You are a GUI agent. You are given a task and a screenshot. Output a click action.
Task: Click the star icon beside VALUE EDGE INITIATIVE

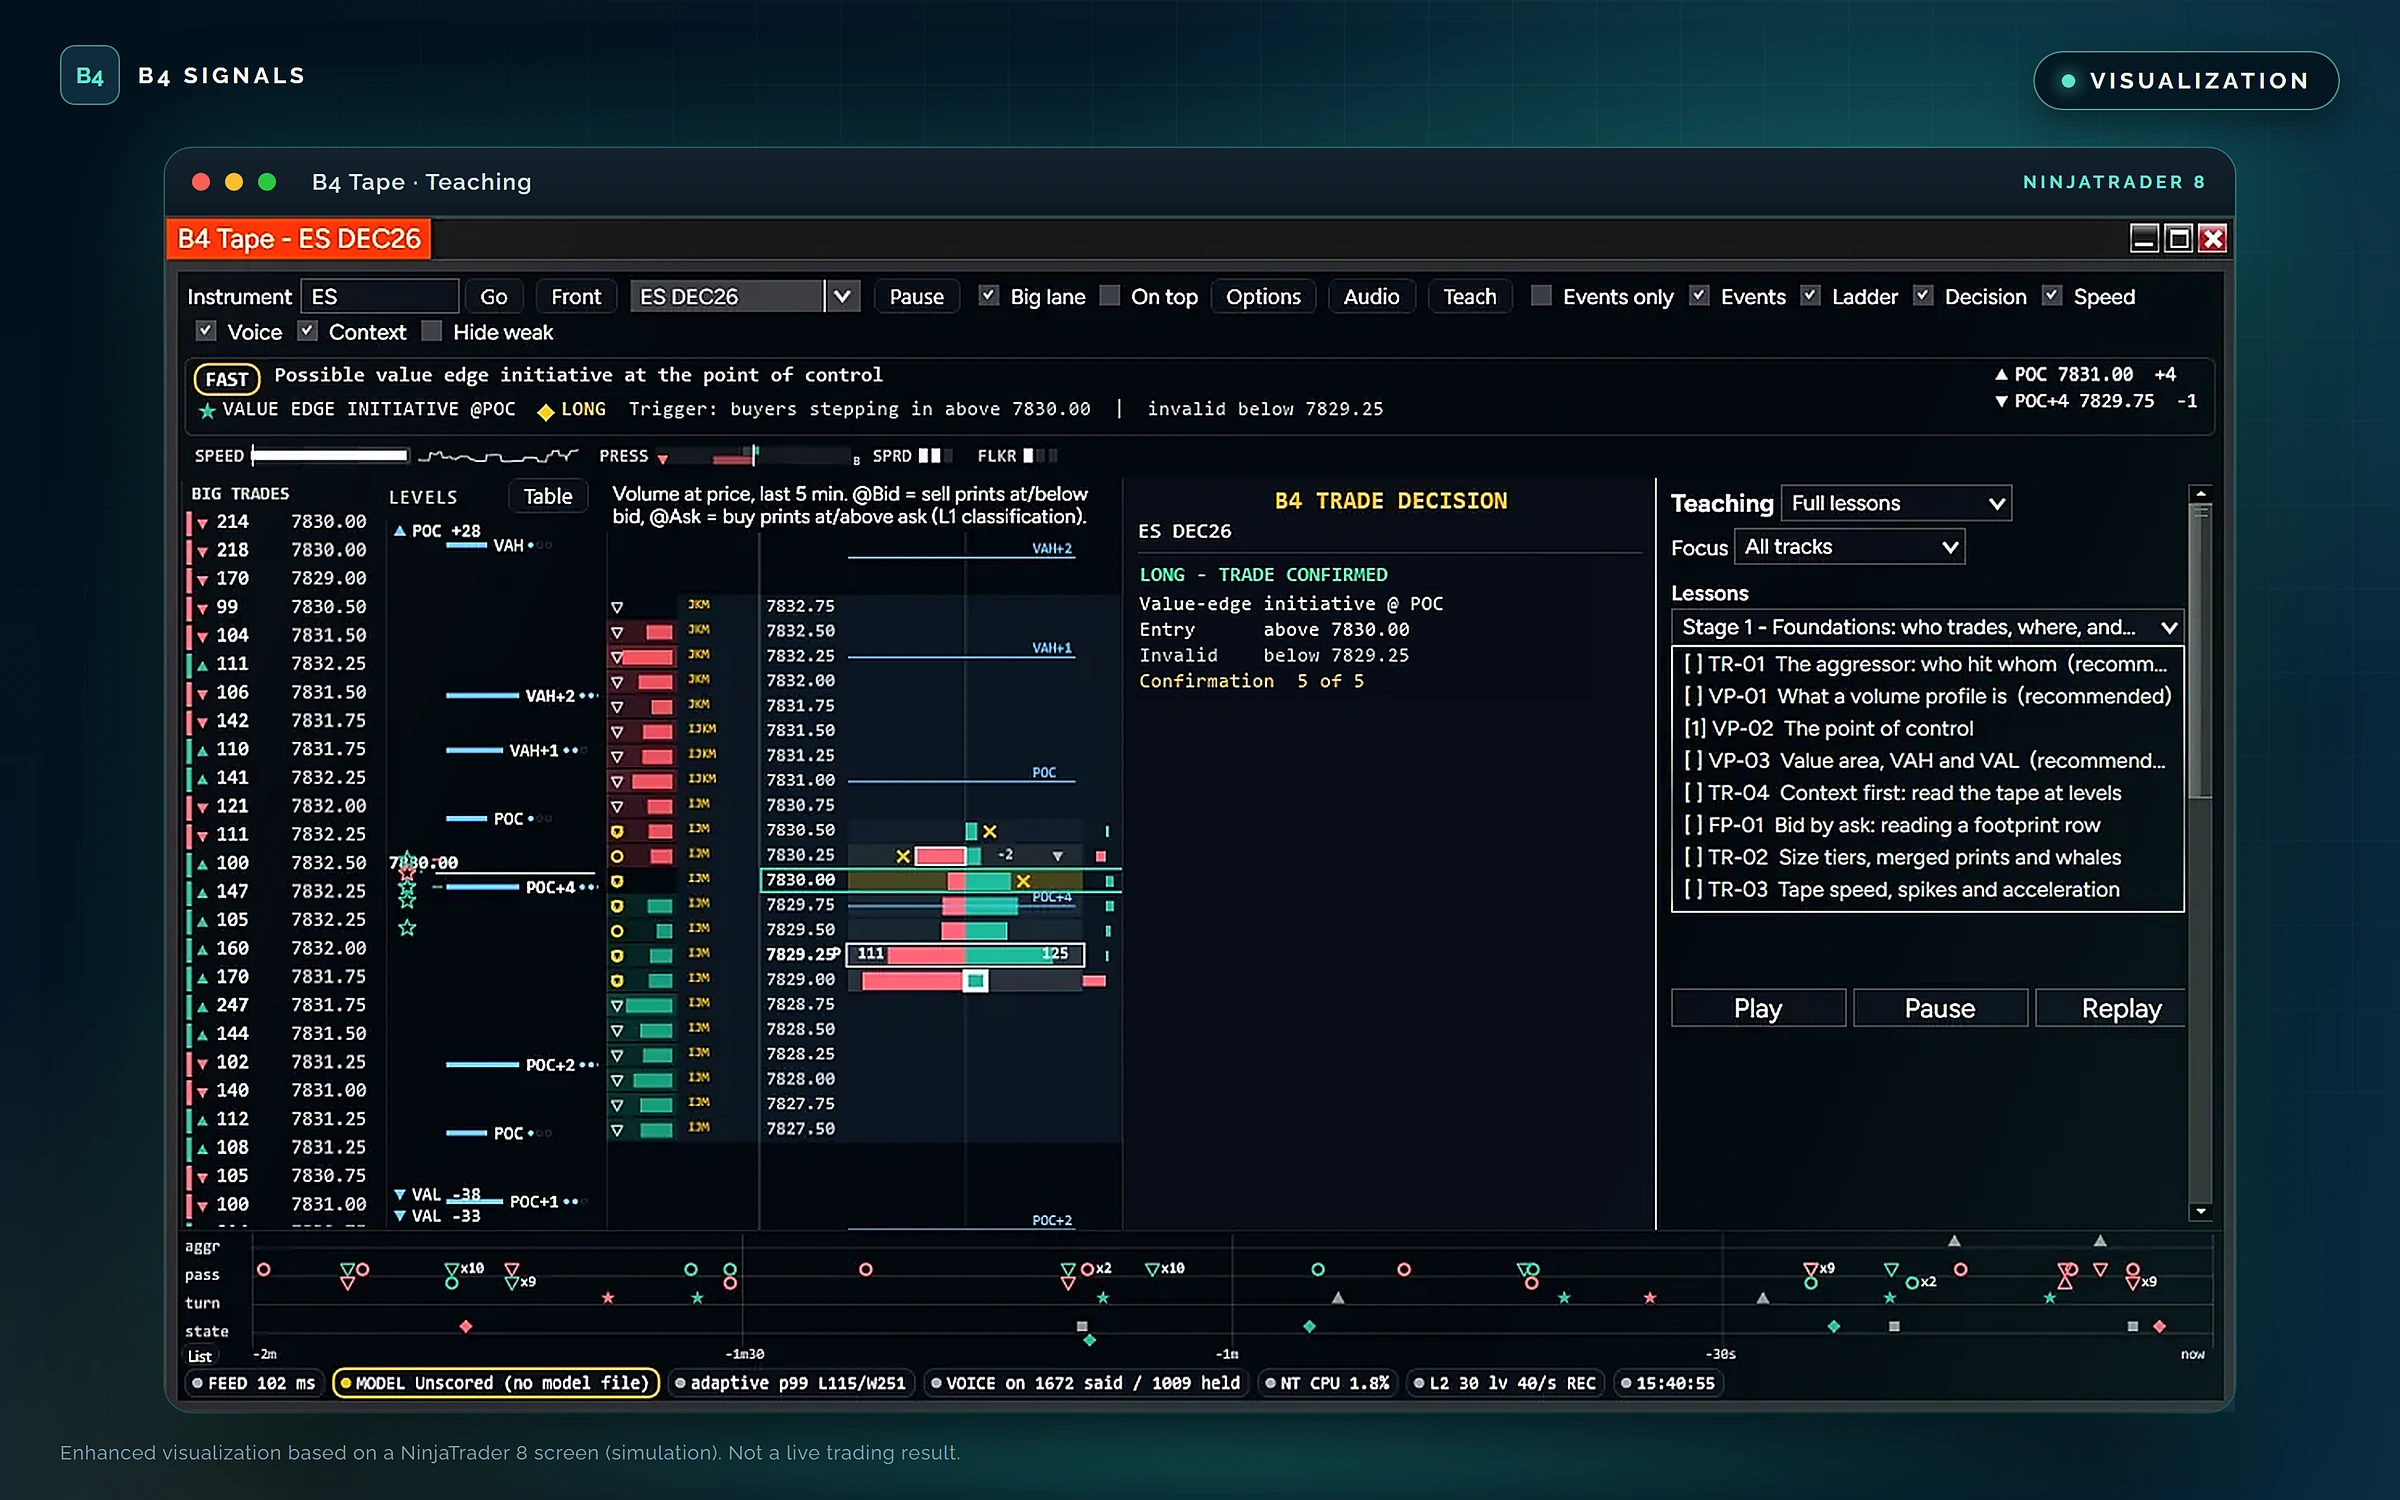click(x=207, y=410)
